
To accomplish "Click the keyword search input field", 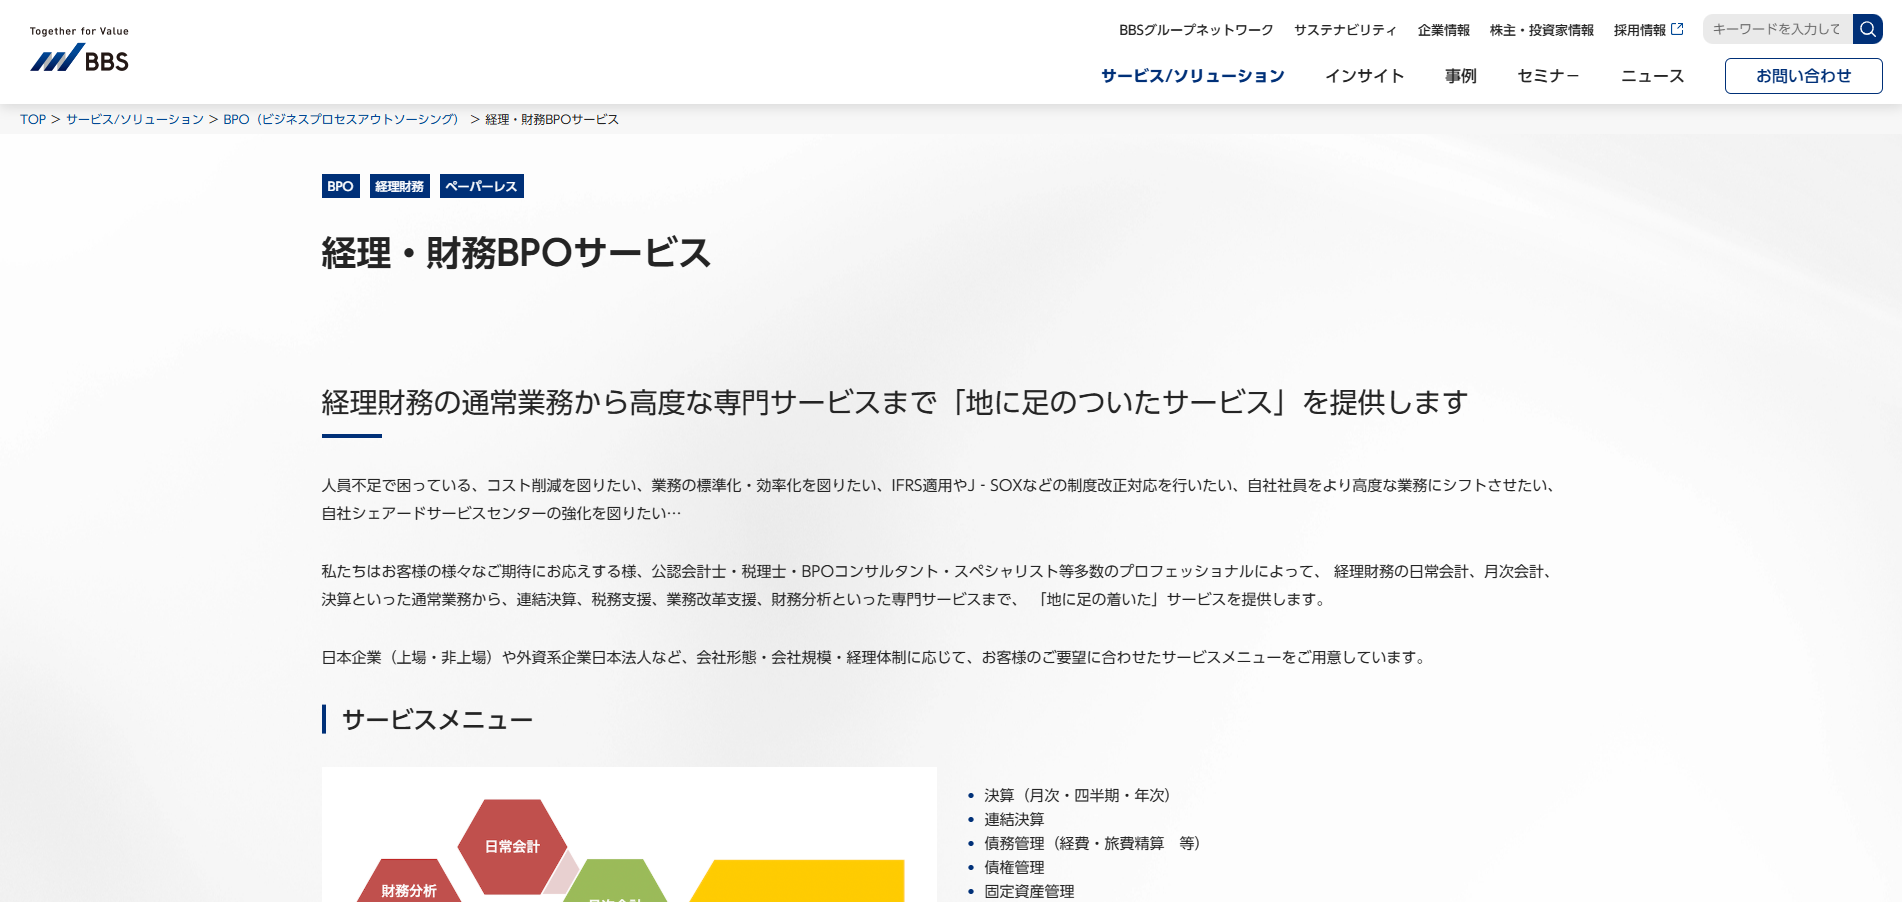I will coord(1778,29).
